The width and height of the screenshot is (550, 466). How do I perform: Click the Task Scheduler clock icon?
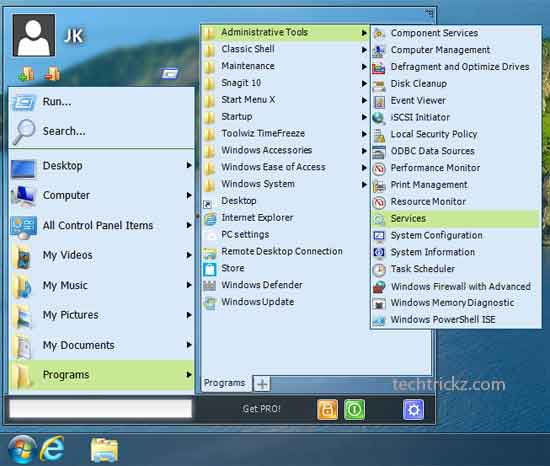pos(379,269)
